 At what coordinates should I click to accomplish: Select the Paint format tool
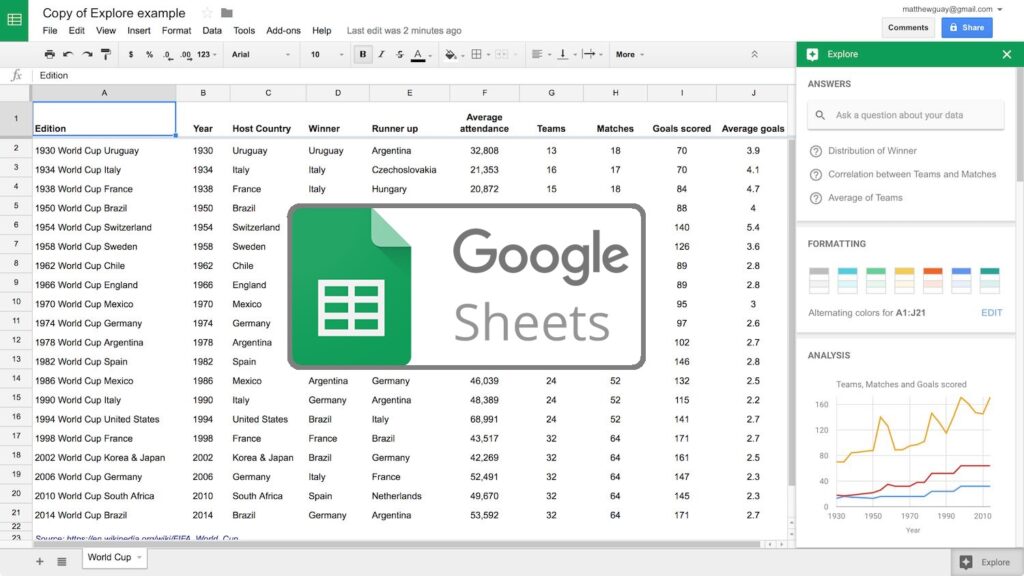click(107, 54)
